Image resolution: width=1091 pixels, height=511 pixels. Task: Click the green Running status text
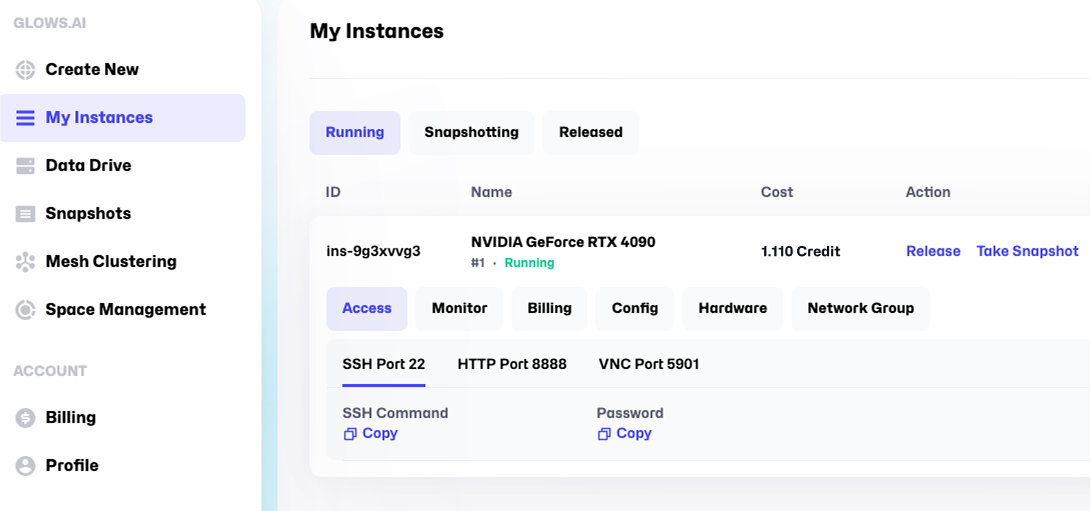coord(529,263)
